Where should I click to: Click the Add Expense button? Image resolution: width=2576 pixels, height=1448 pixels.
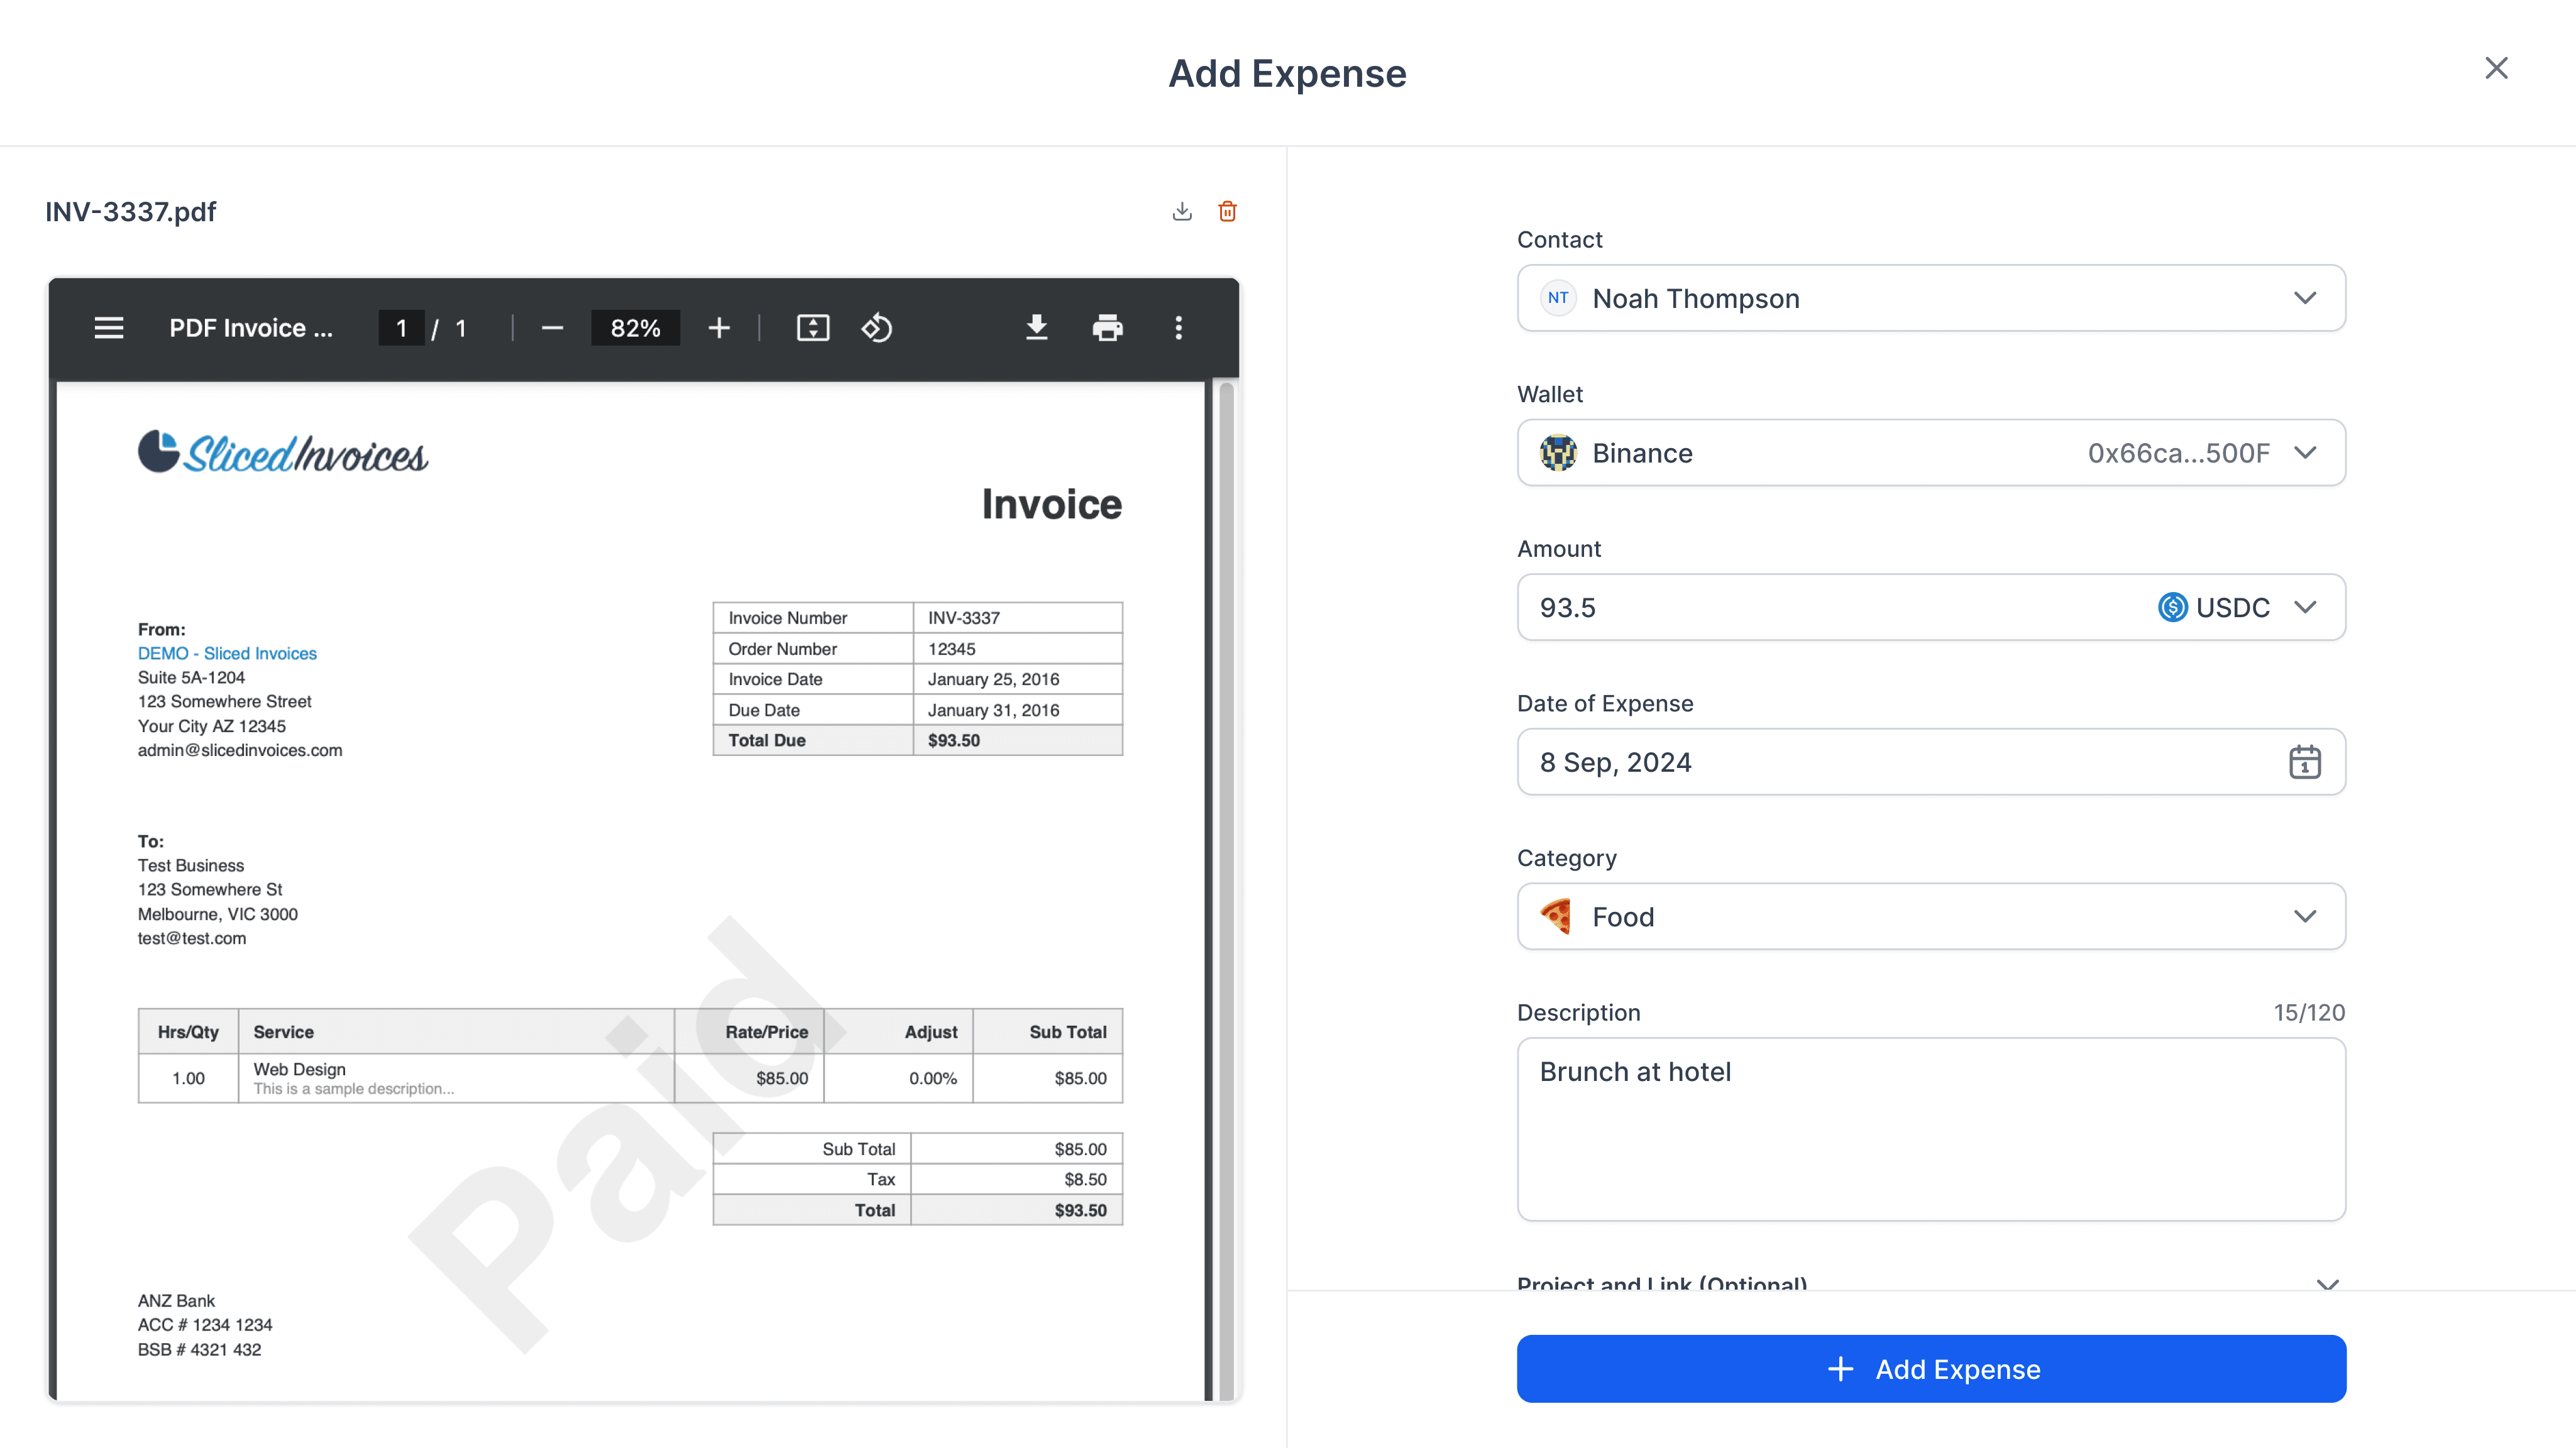tap(1930, 1369)
